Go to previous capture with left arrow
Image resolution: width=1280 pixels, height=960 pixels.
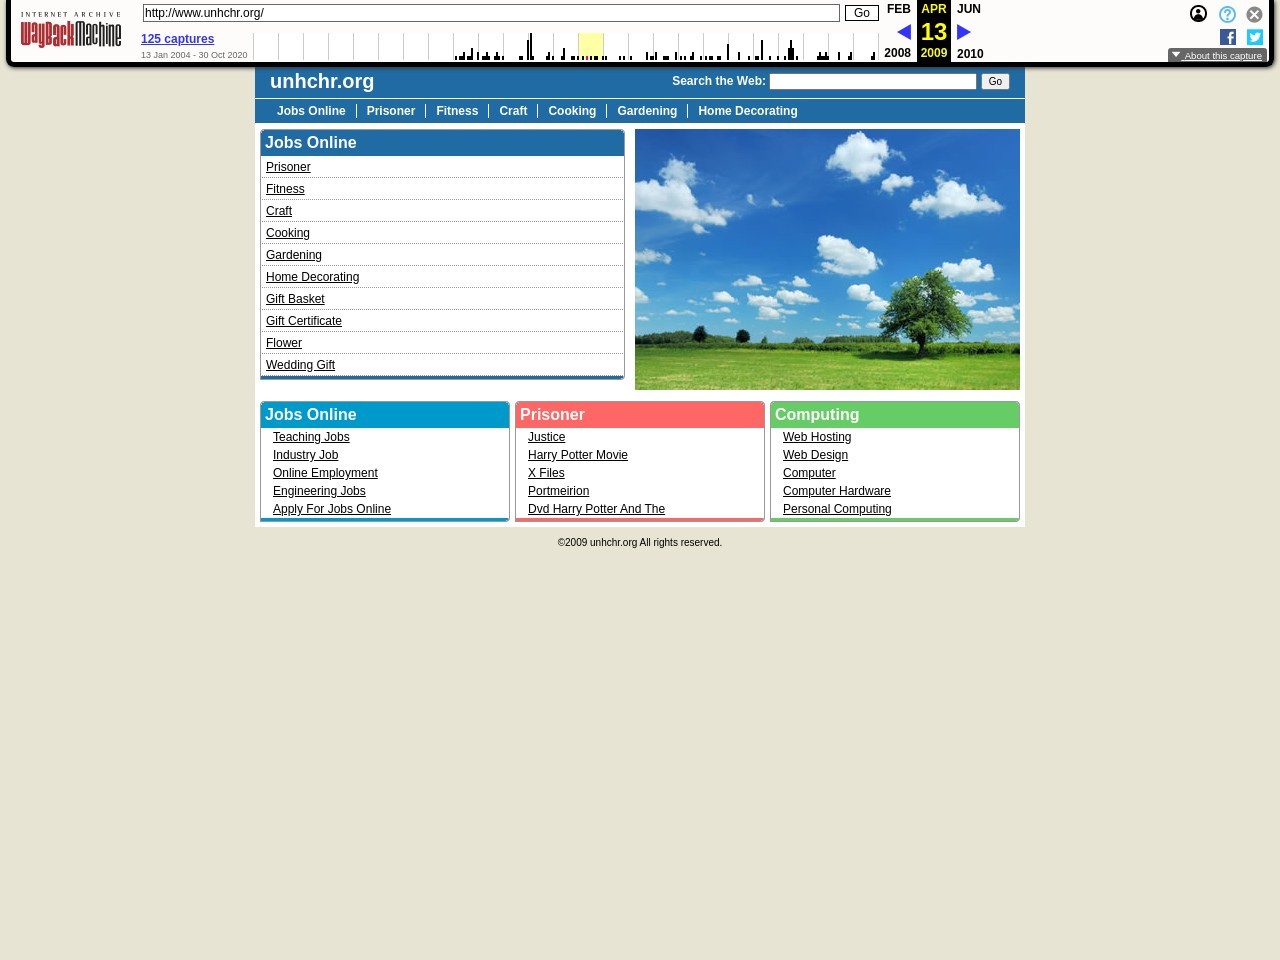(x=903, y=32)
